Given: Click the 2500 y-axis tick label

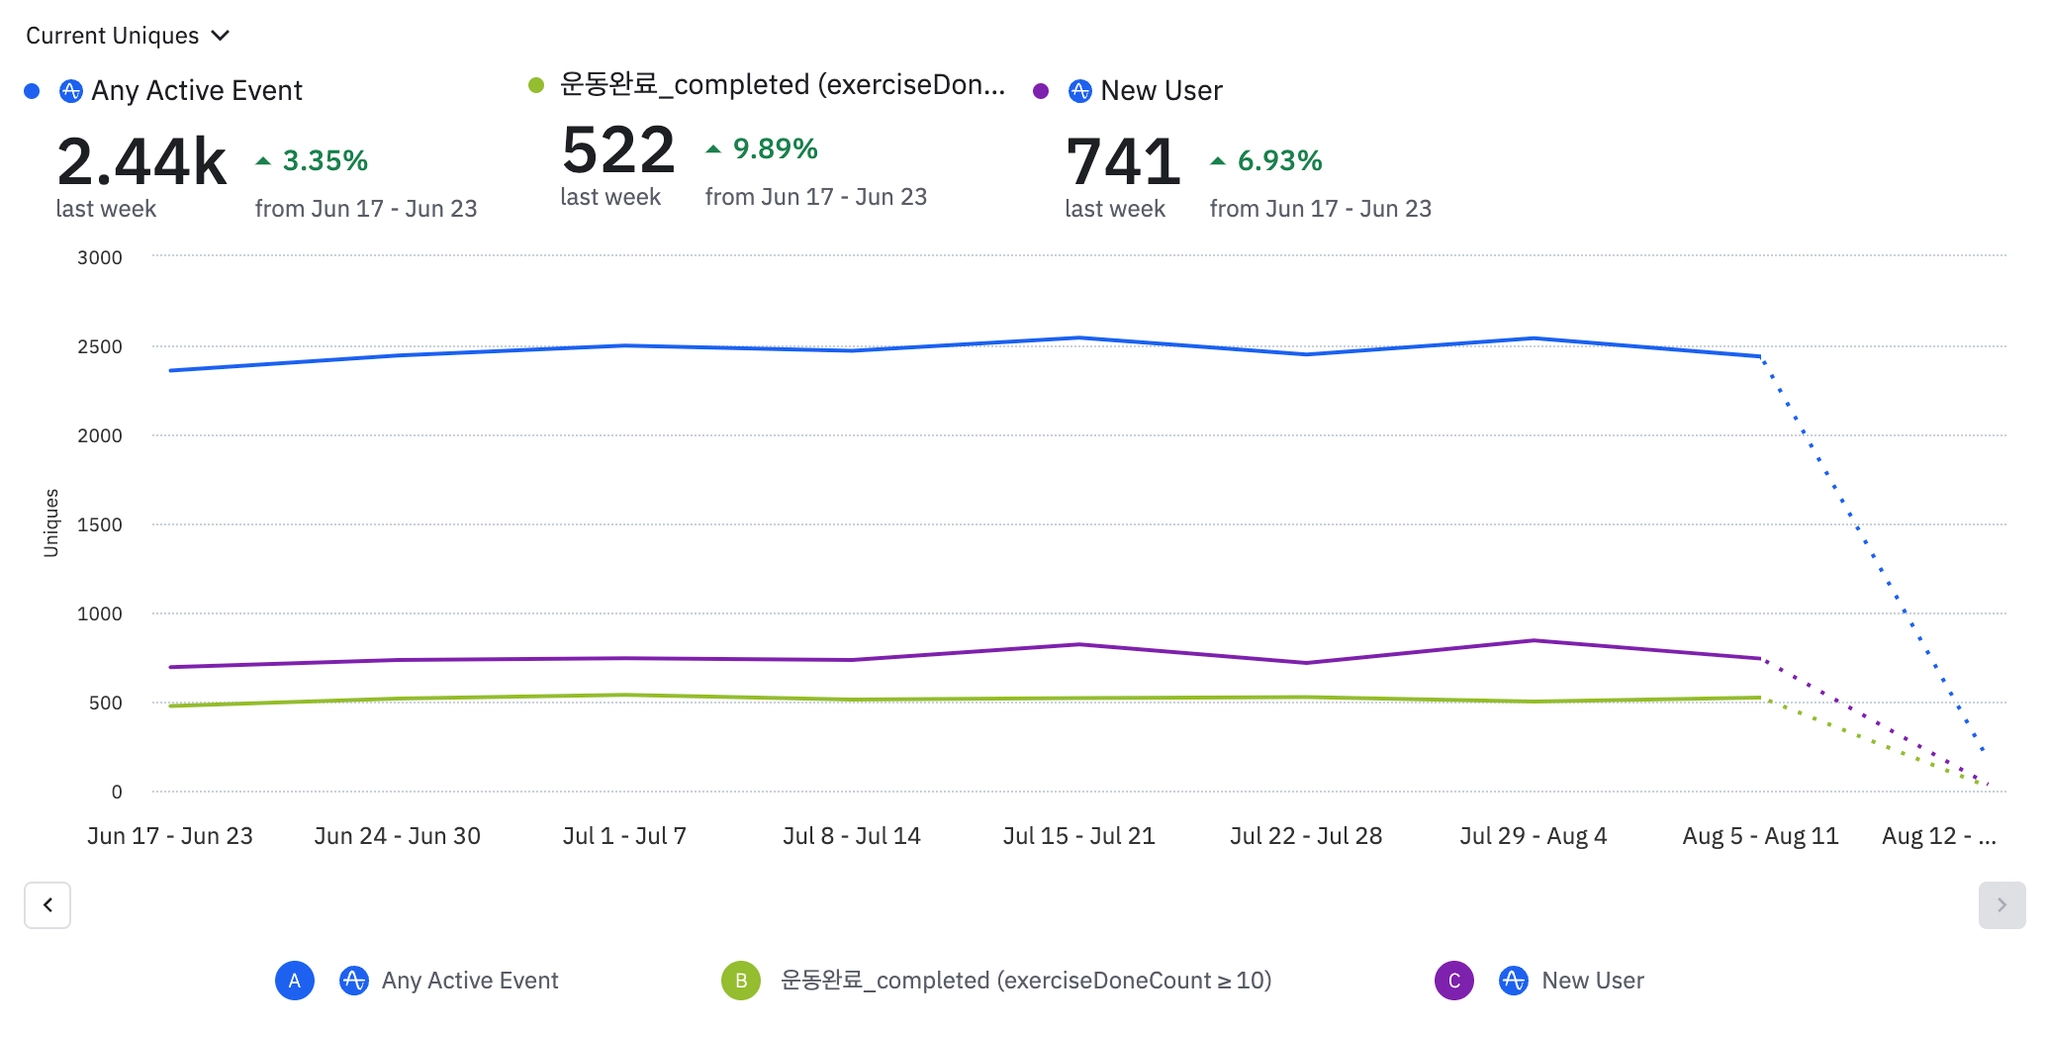Looking at the screenshot, I should tap(100, 347).
